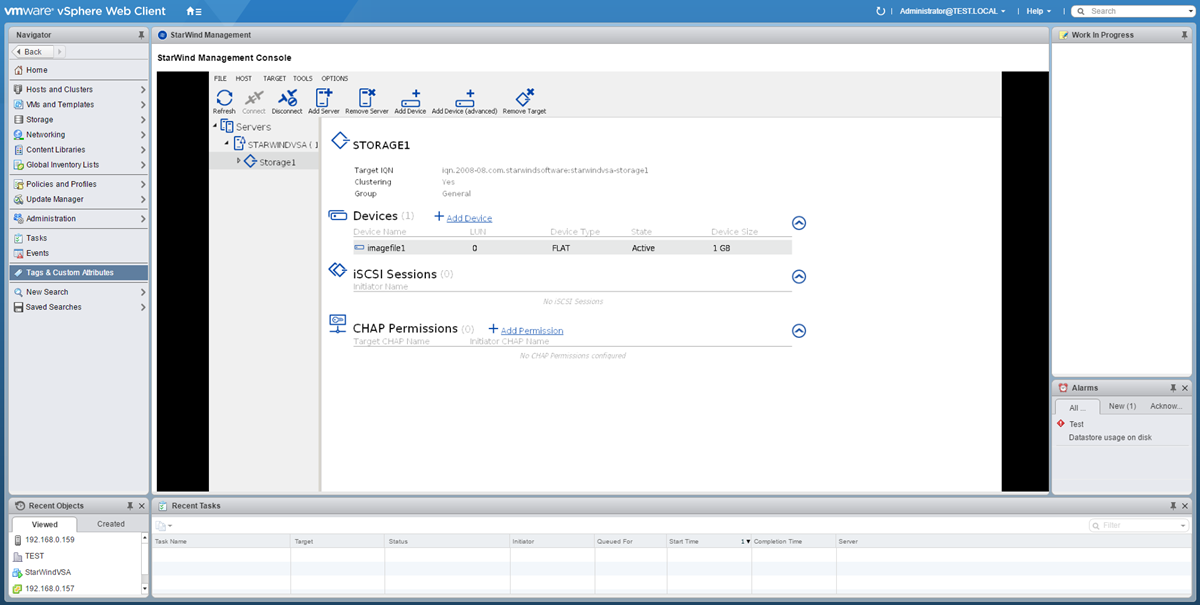Click the Add Device (advanced) toolbar icon
1200x605 pixels.
coord(464,98)
